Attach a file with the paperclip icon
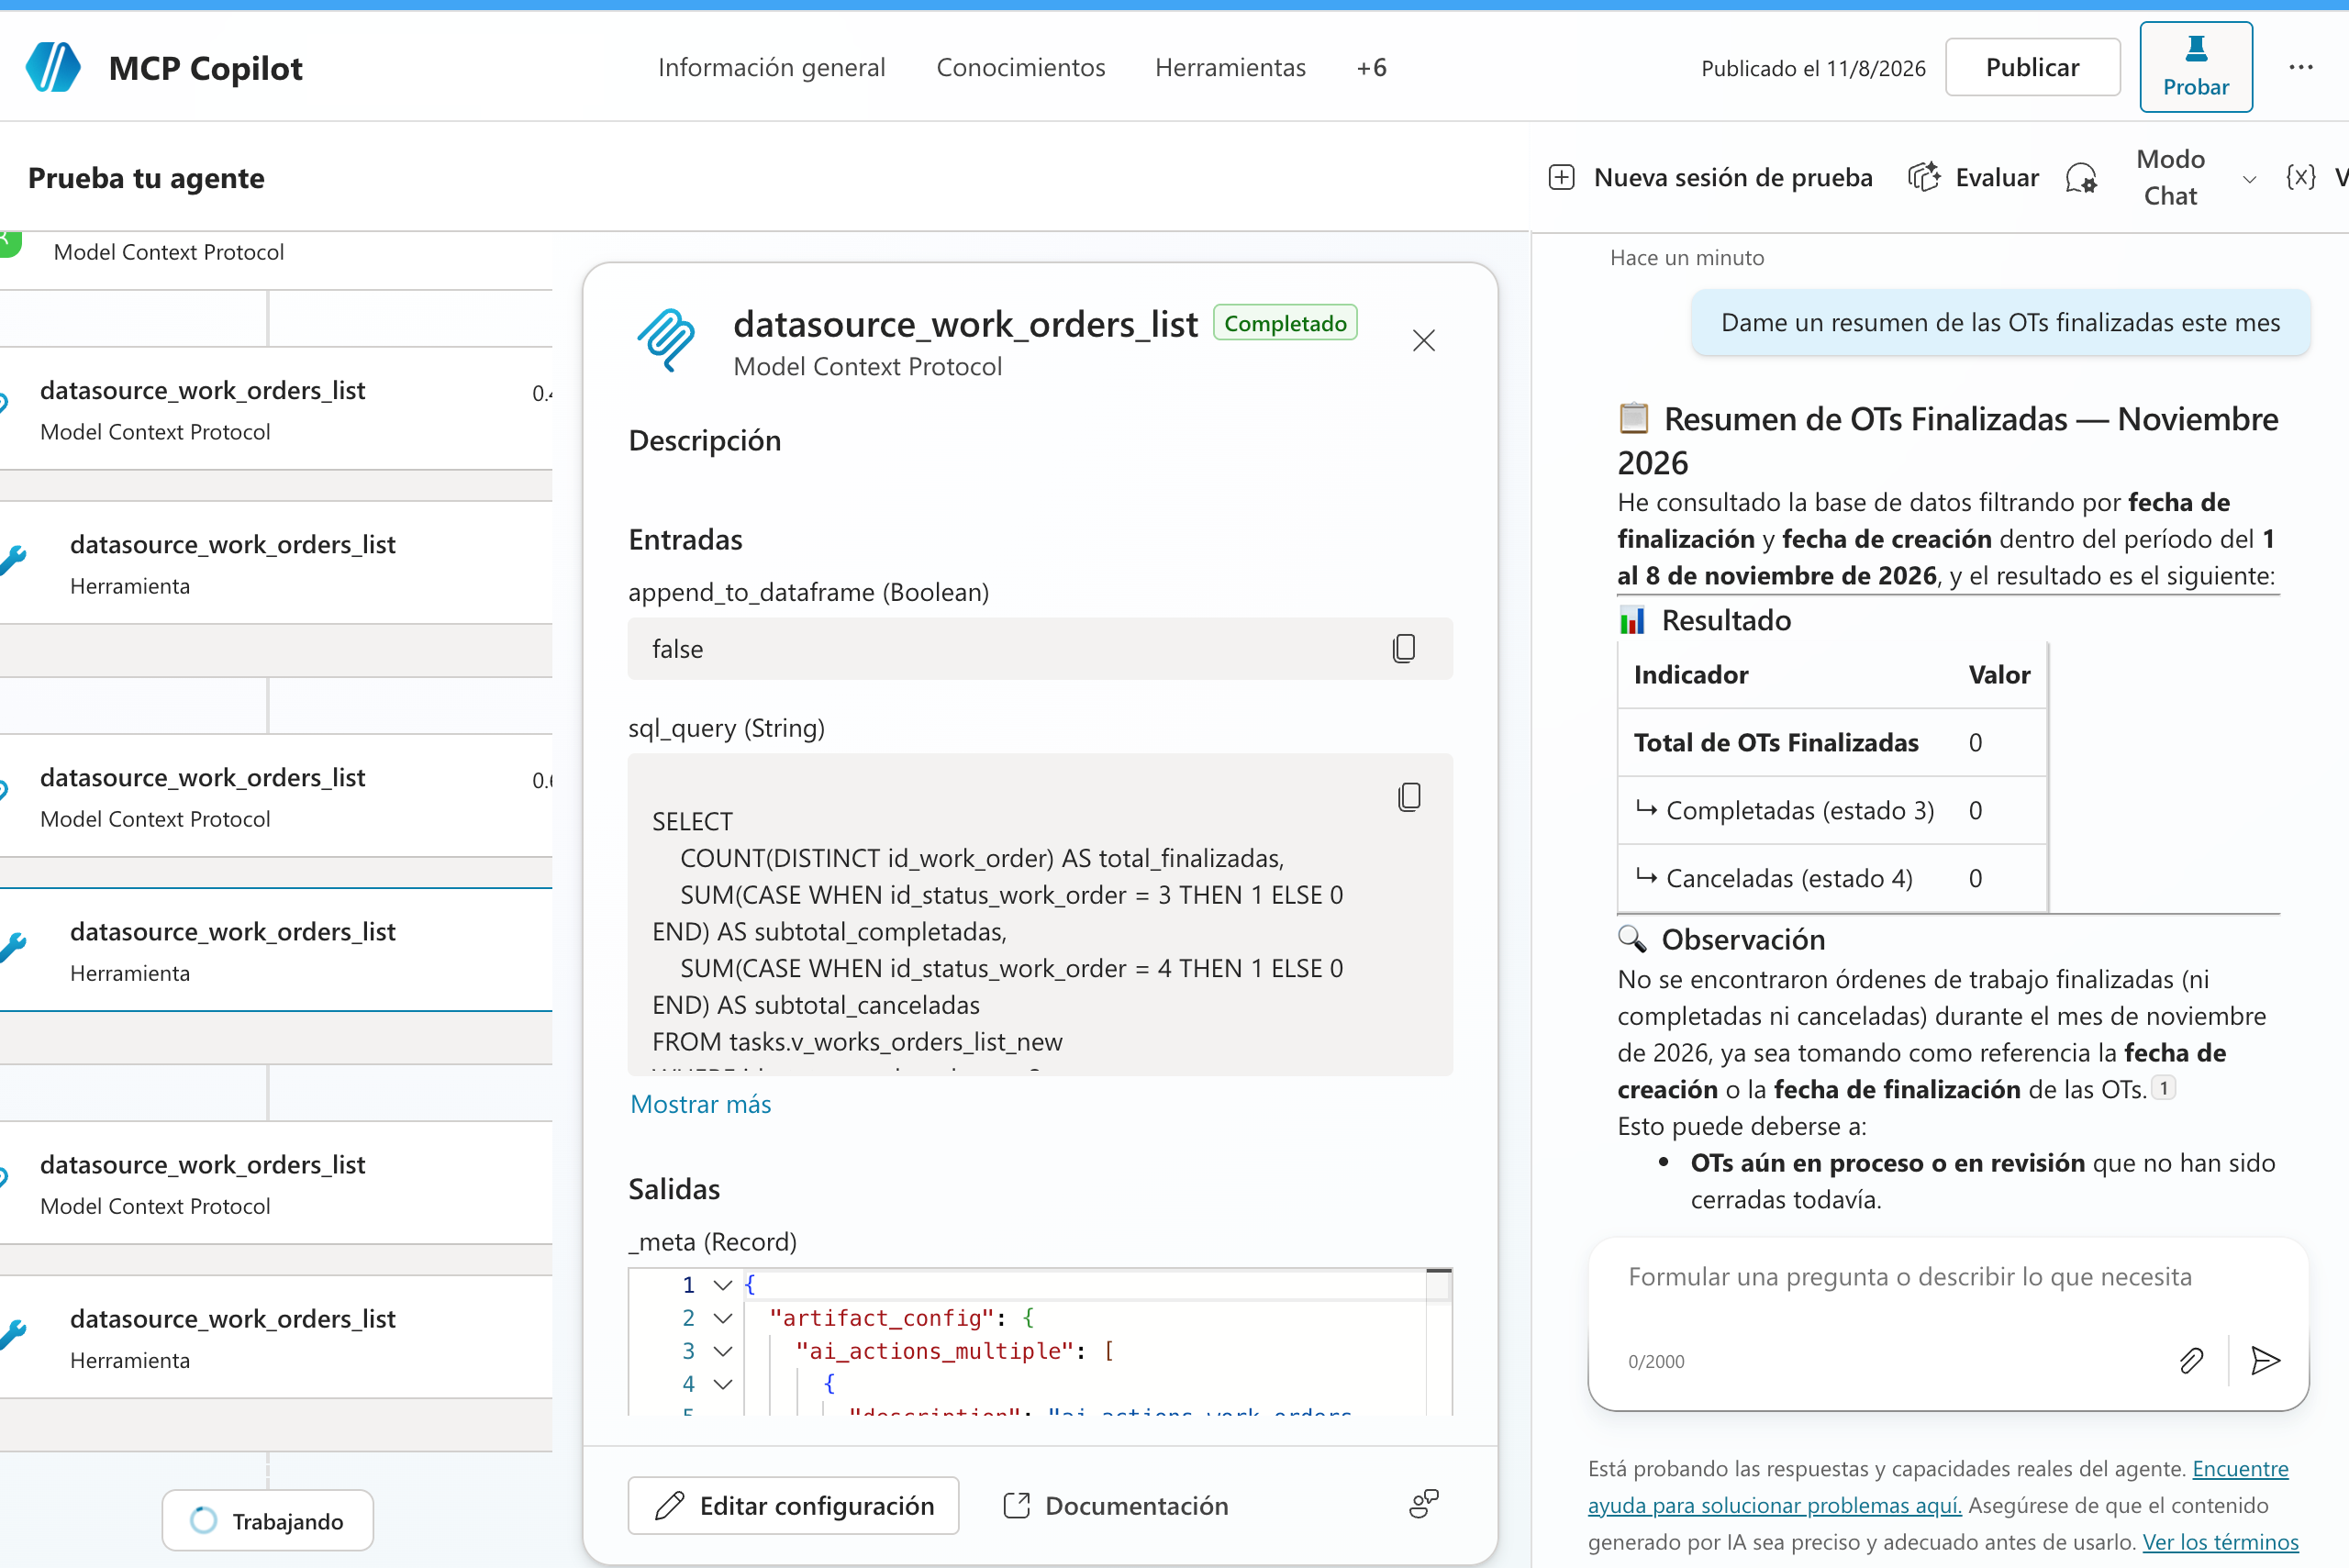 (2190, 1360)
